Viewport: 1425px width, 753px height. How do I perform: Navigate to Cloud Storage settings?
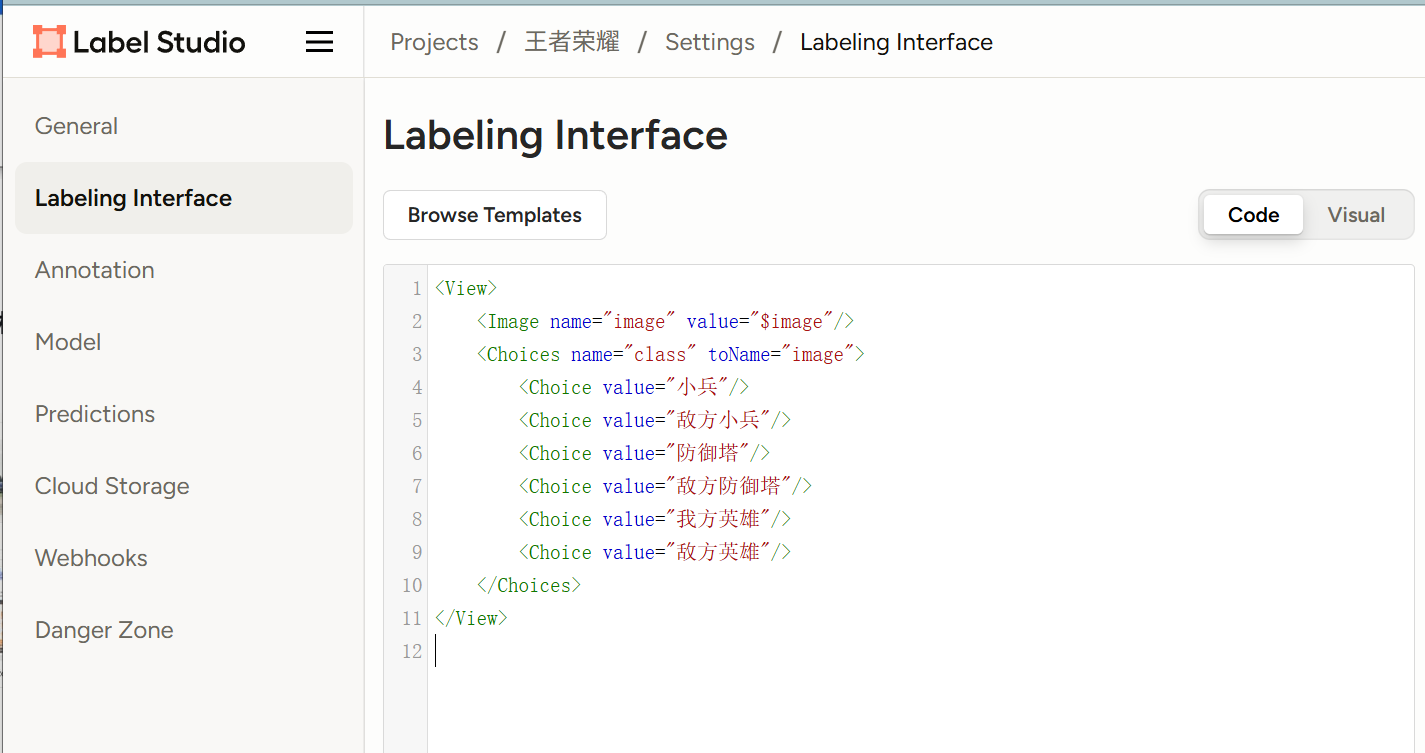click(112, 486)
